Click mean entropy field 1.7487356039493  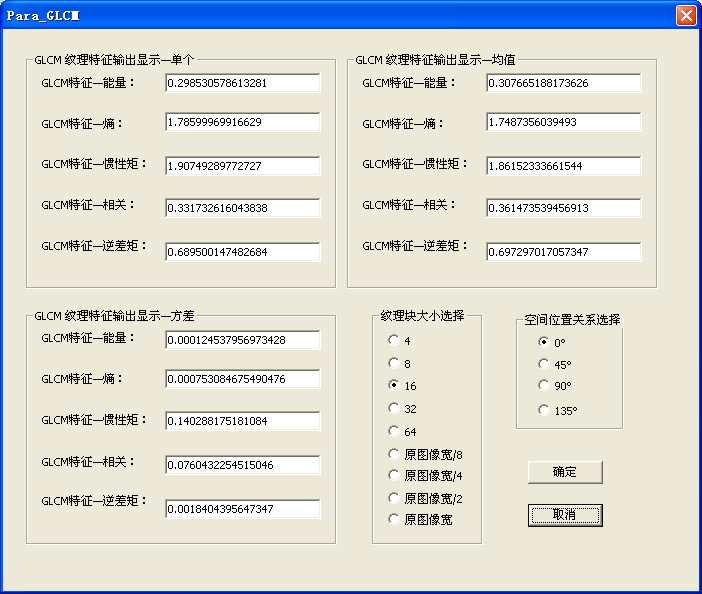[564, 122]
